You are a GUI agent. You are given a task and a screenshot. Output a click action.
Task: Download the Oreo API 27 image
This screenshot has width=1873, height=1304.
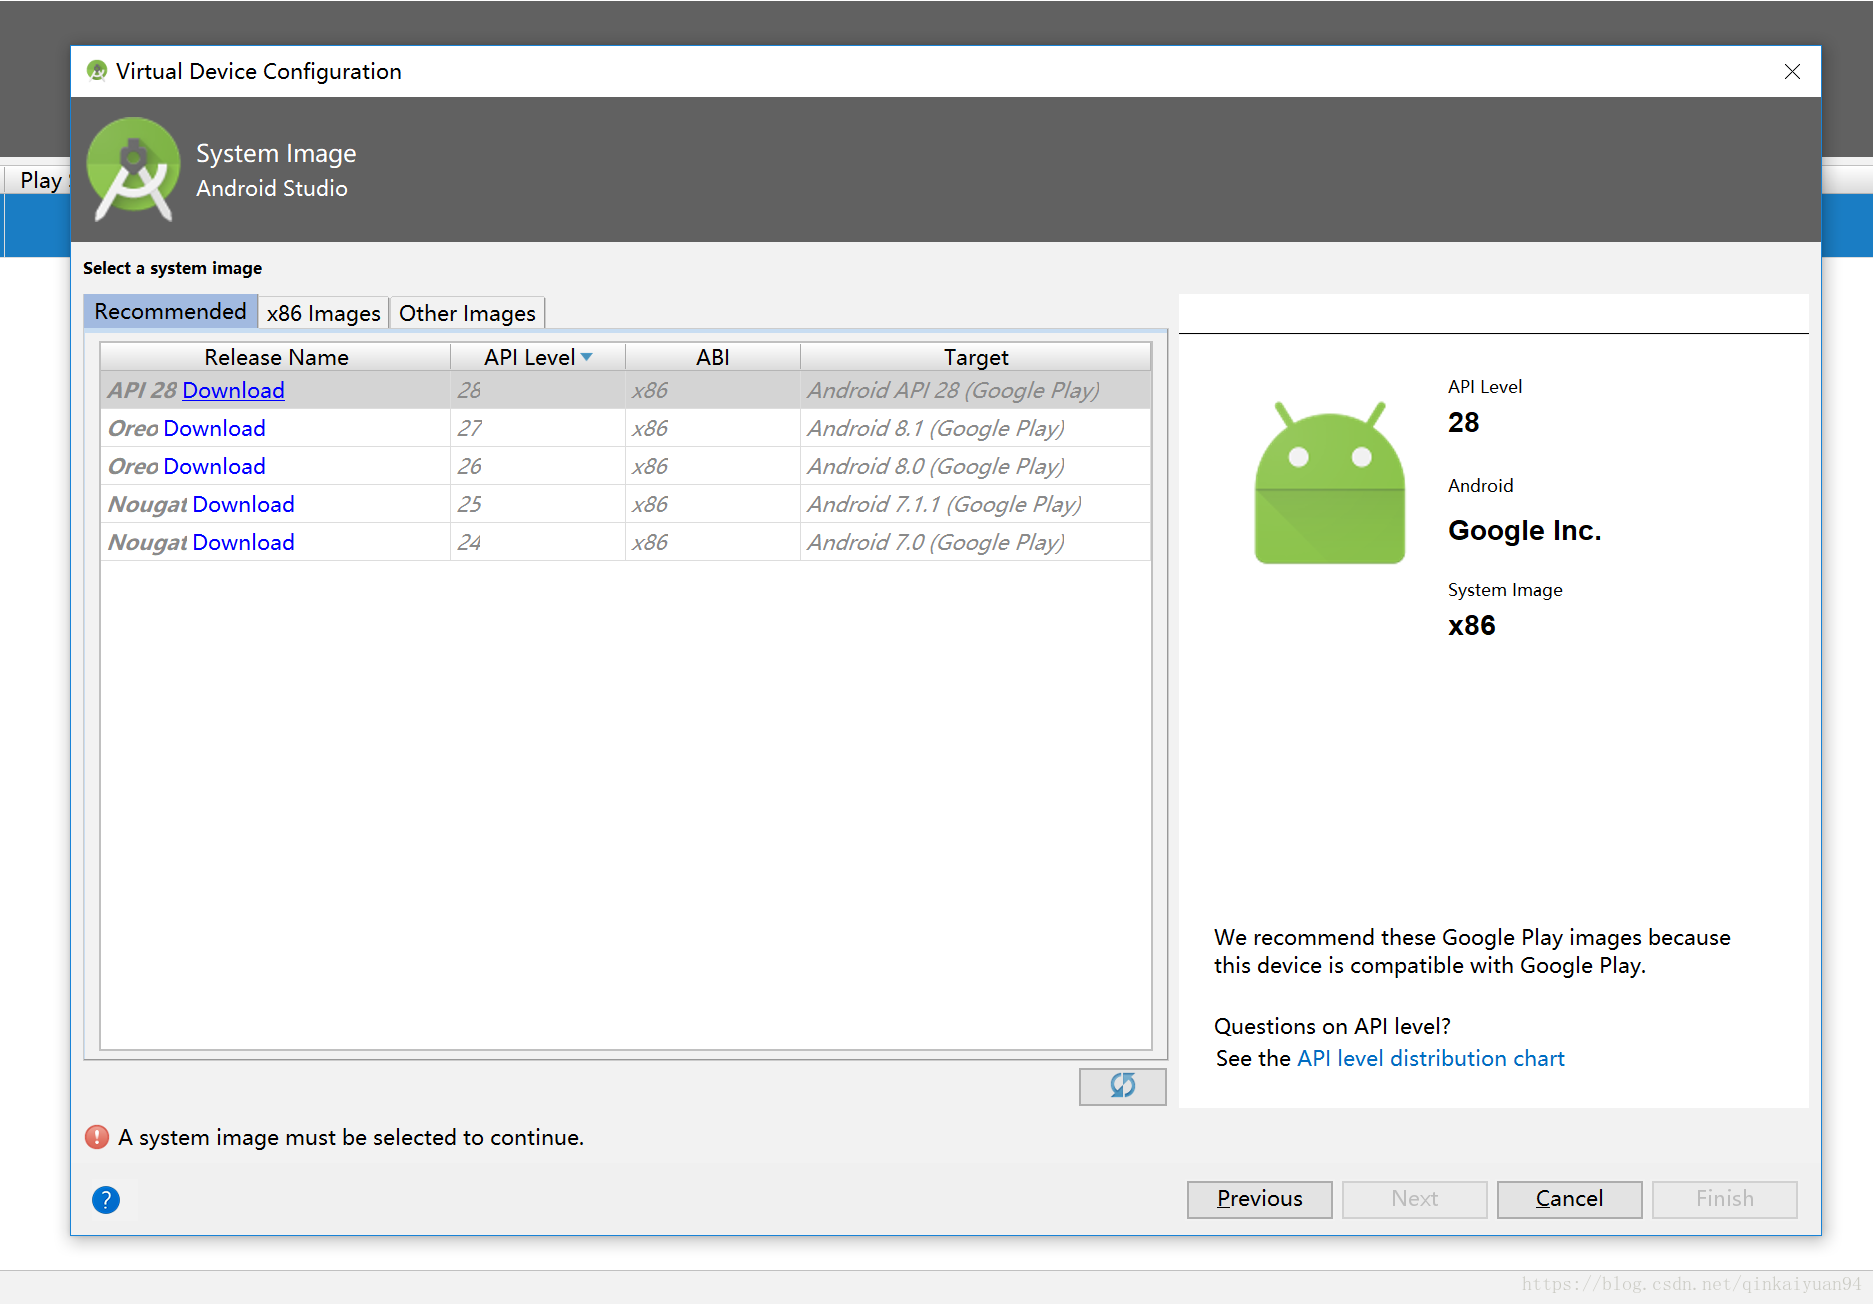click(214, 428)
